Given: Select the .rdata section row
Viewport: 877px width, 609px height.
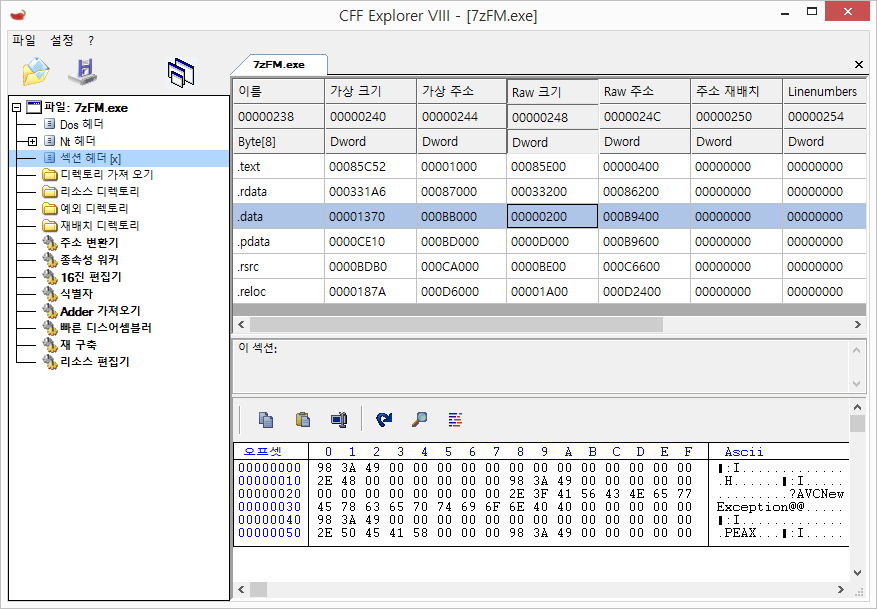Looking at the screenshot, I should click(x=549, y=191).
